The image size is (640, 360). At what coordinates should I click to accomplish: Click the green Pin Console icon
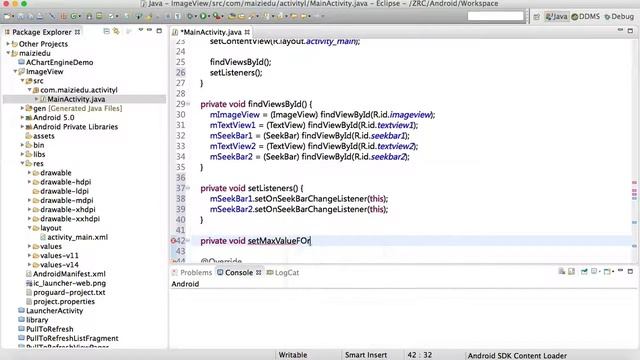pyautogui.click(x=584, y=271)
